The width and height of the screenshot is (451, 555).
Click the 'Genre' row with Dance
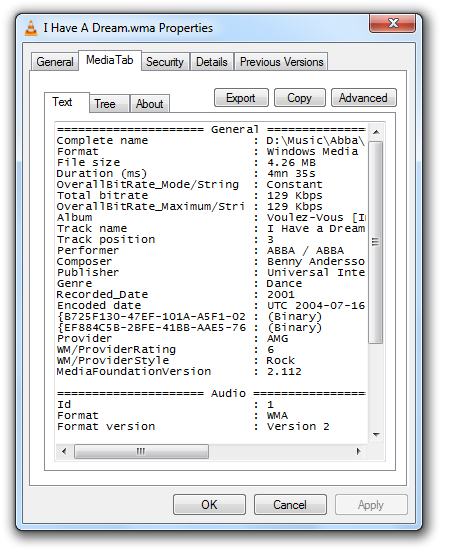[x=179, y=284]
